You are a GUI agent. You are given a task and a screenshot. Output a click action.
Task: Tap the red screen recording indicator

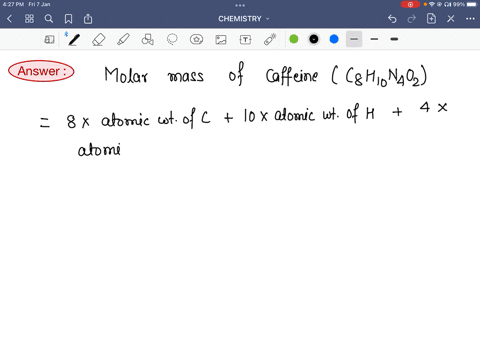410,4
